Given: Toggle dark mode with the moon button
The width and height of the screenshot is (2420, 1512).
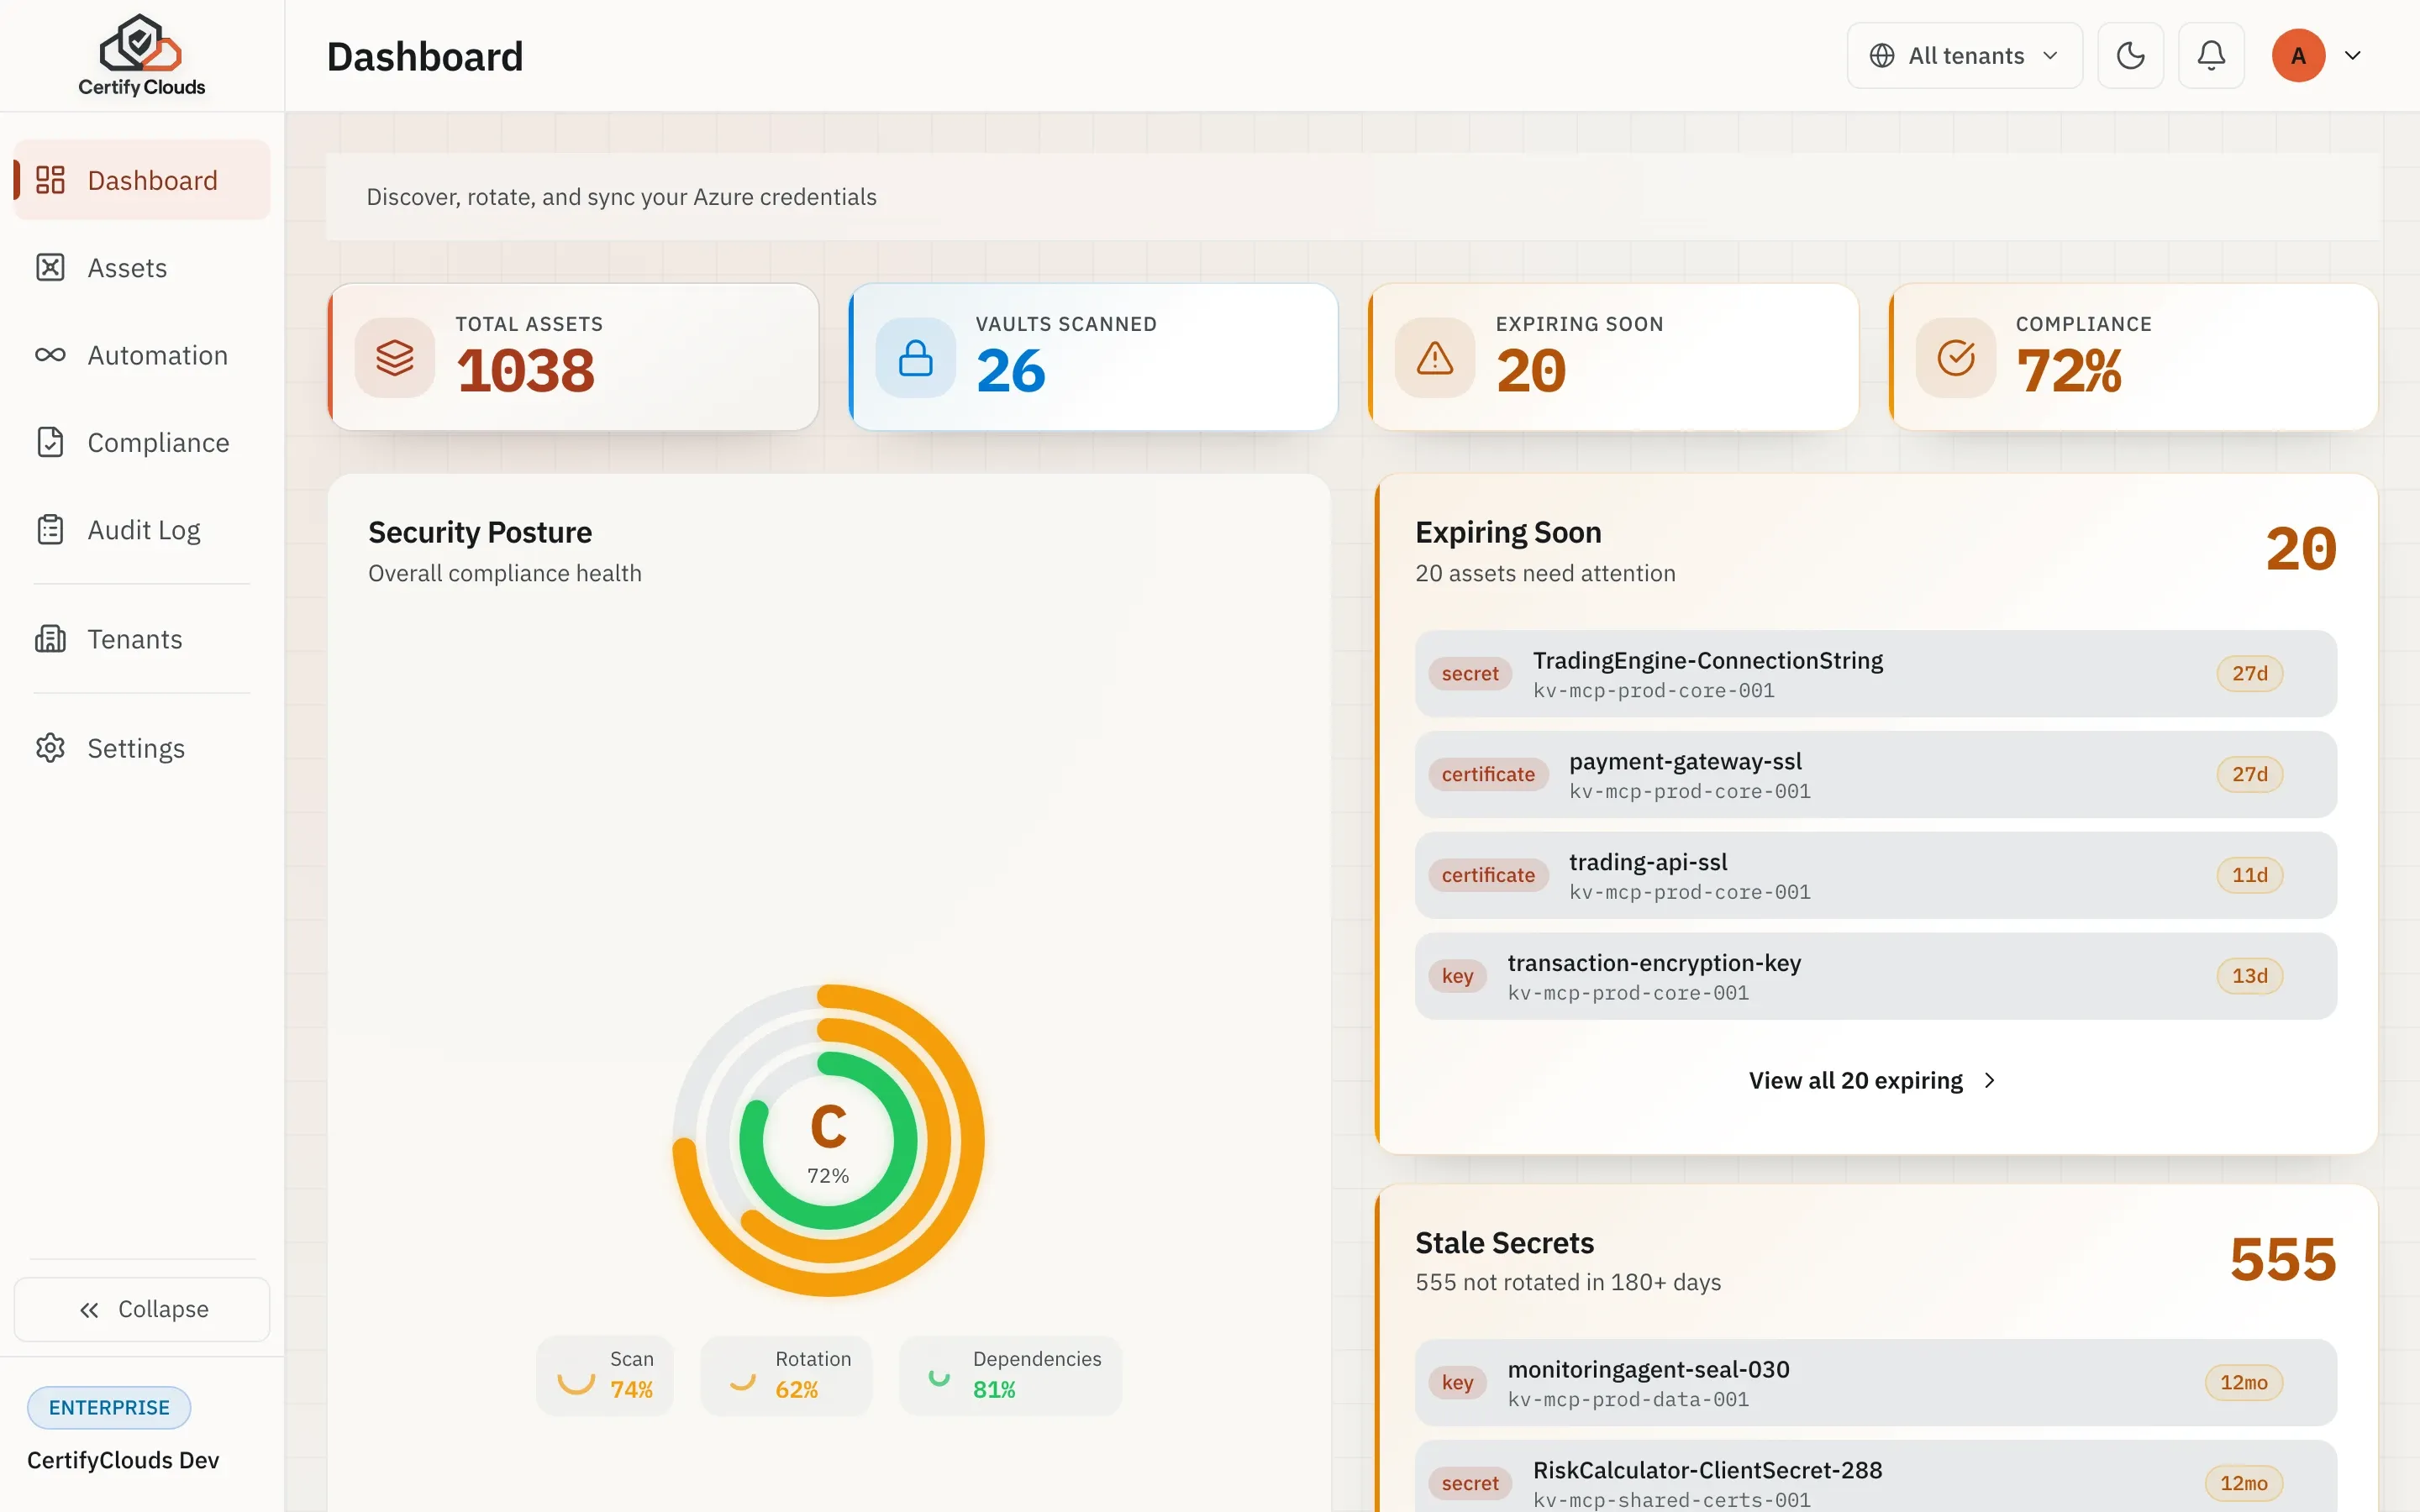Looking at the screenshot, I should click(2130, 56).
